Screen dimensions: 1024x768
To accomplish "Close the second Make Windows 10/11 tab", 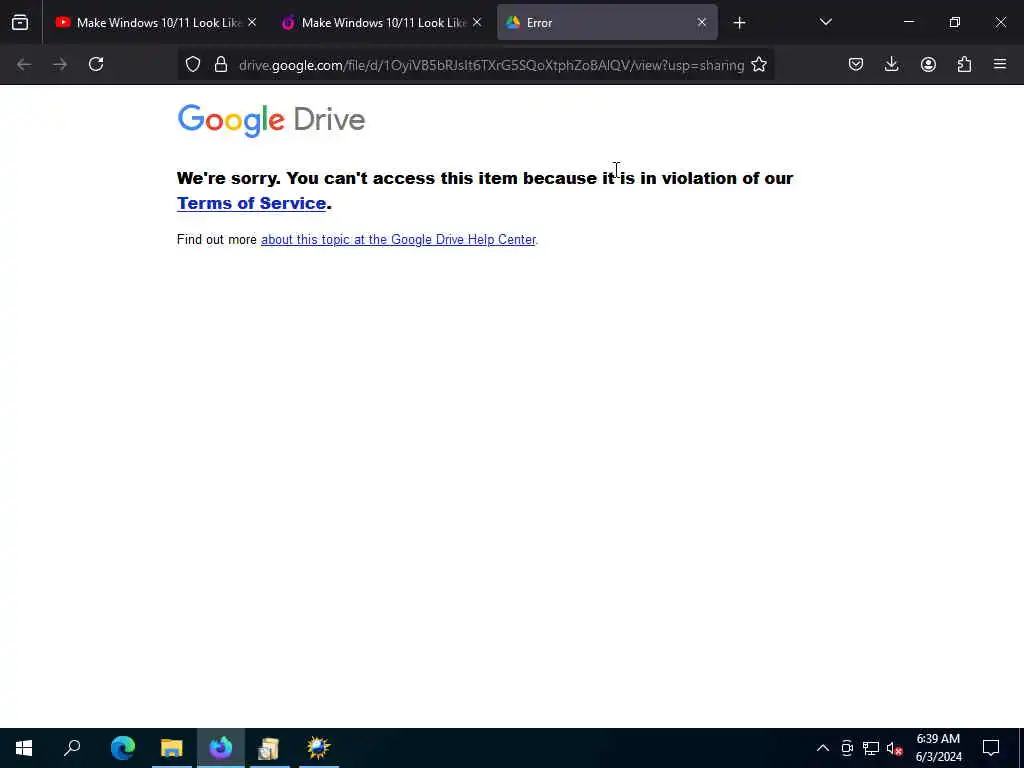I will [x=477, y=23].
